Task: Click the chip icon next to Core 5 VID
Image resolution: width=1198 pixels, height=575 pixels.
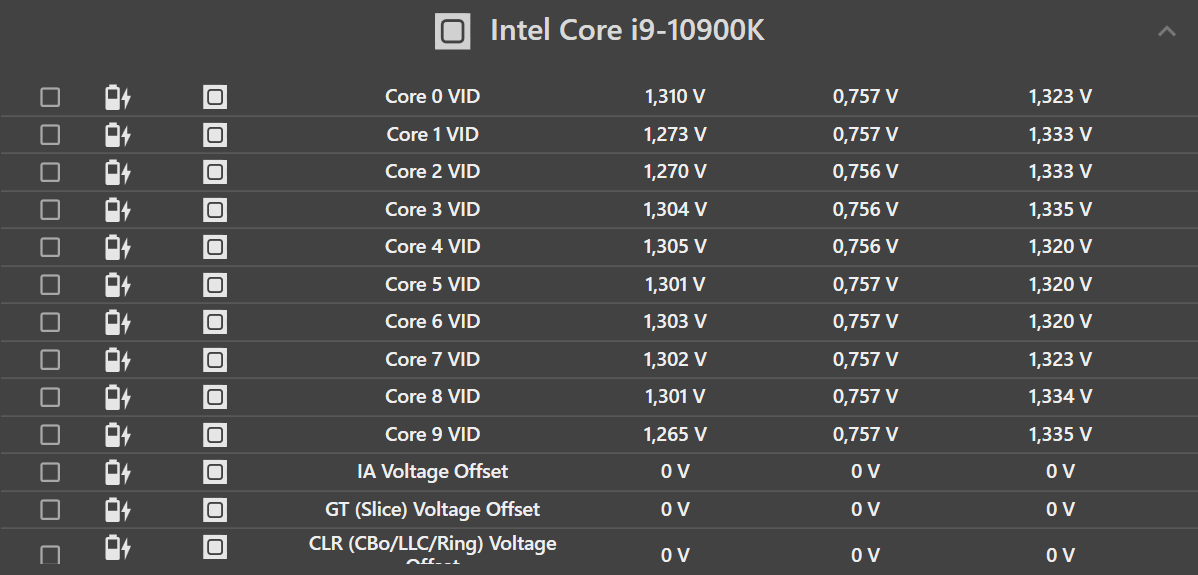Action: tap(215, 284)
